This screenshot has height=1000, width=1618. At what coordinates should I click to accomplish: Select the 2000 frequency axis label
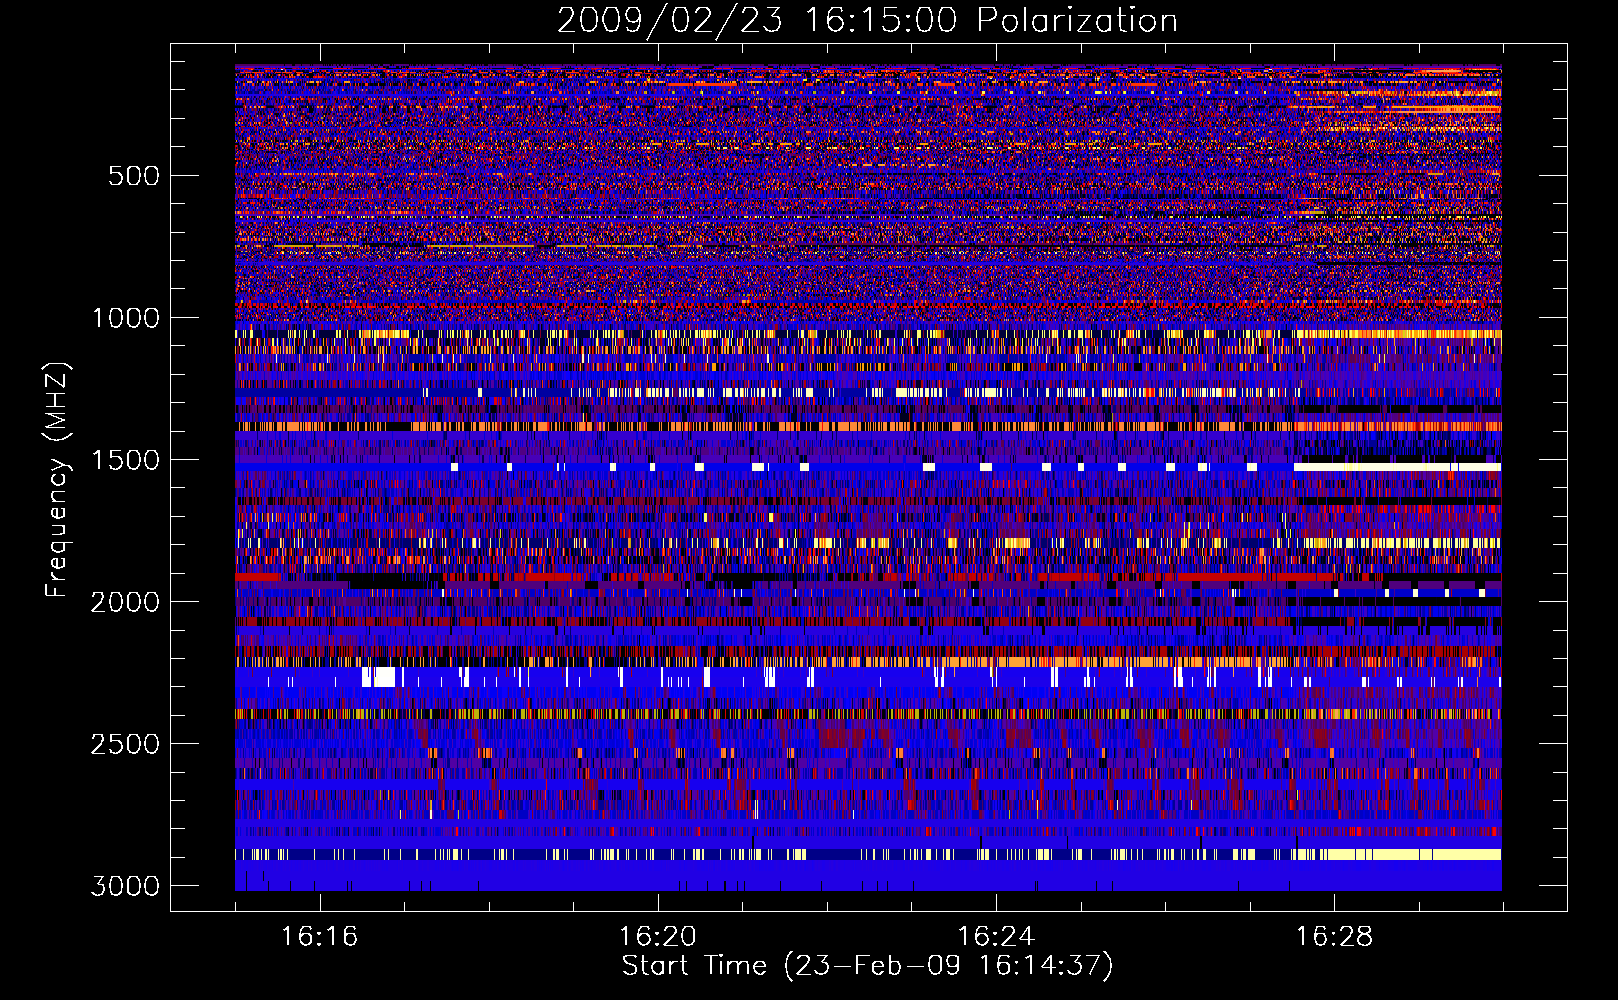[126, 603]
